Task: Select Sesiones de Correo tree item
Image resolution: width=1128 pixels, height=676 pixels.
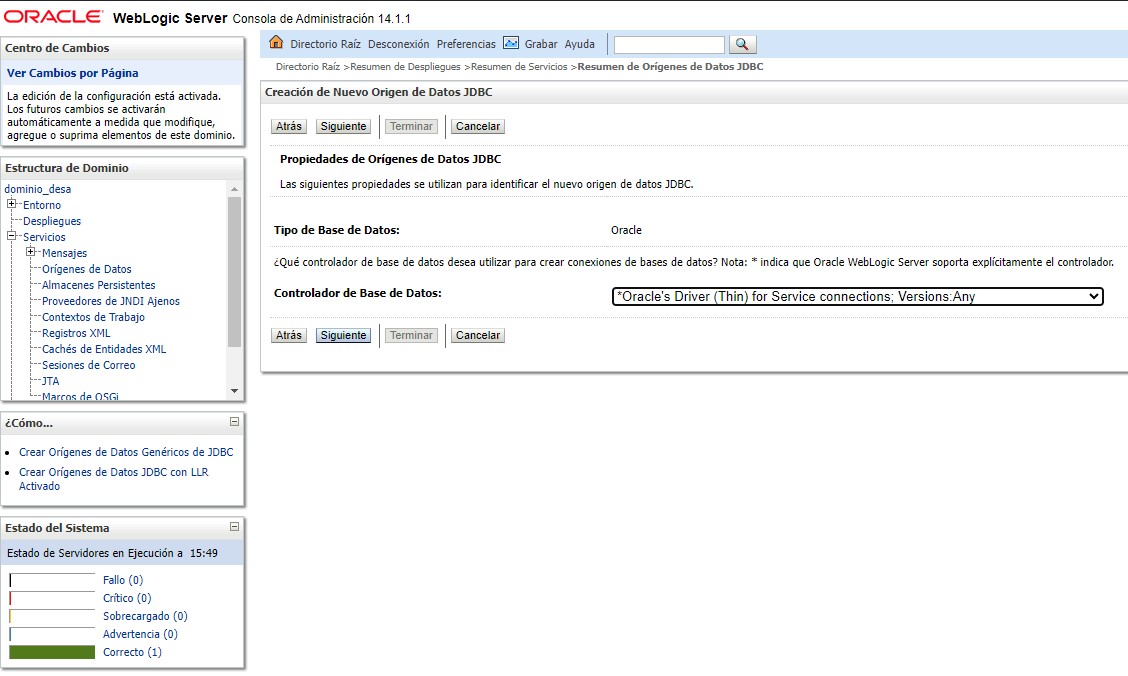Action: [88, 365]
